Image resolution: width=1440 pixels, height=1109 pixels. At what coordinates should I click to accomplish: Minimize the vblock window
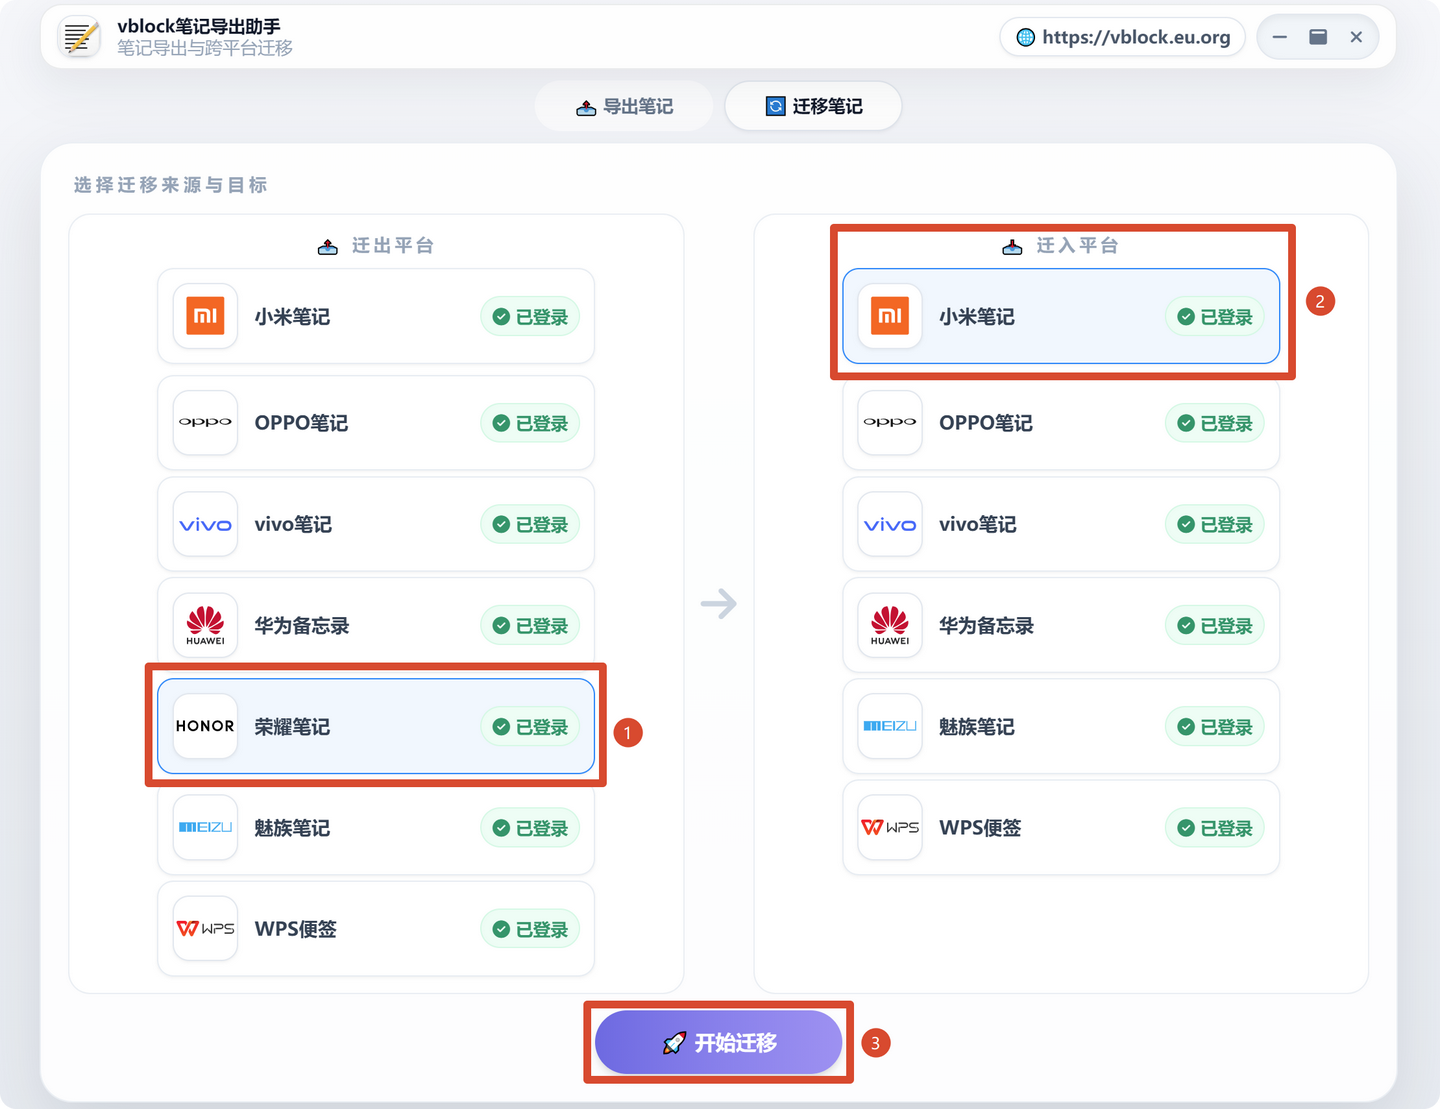[1280, 37]
